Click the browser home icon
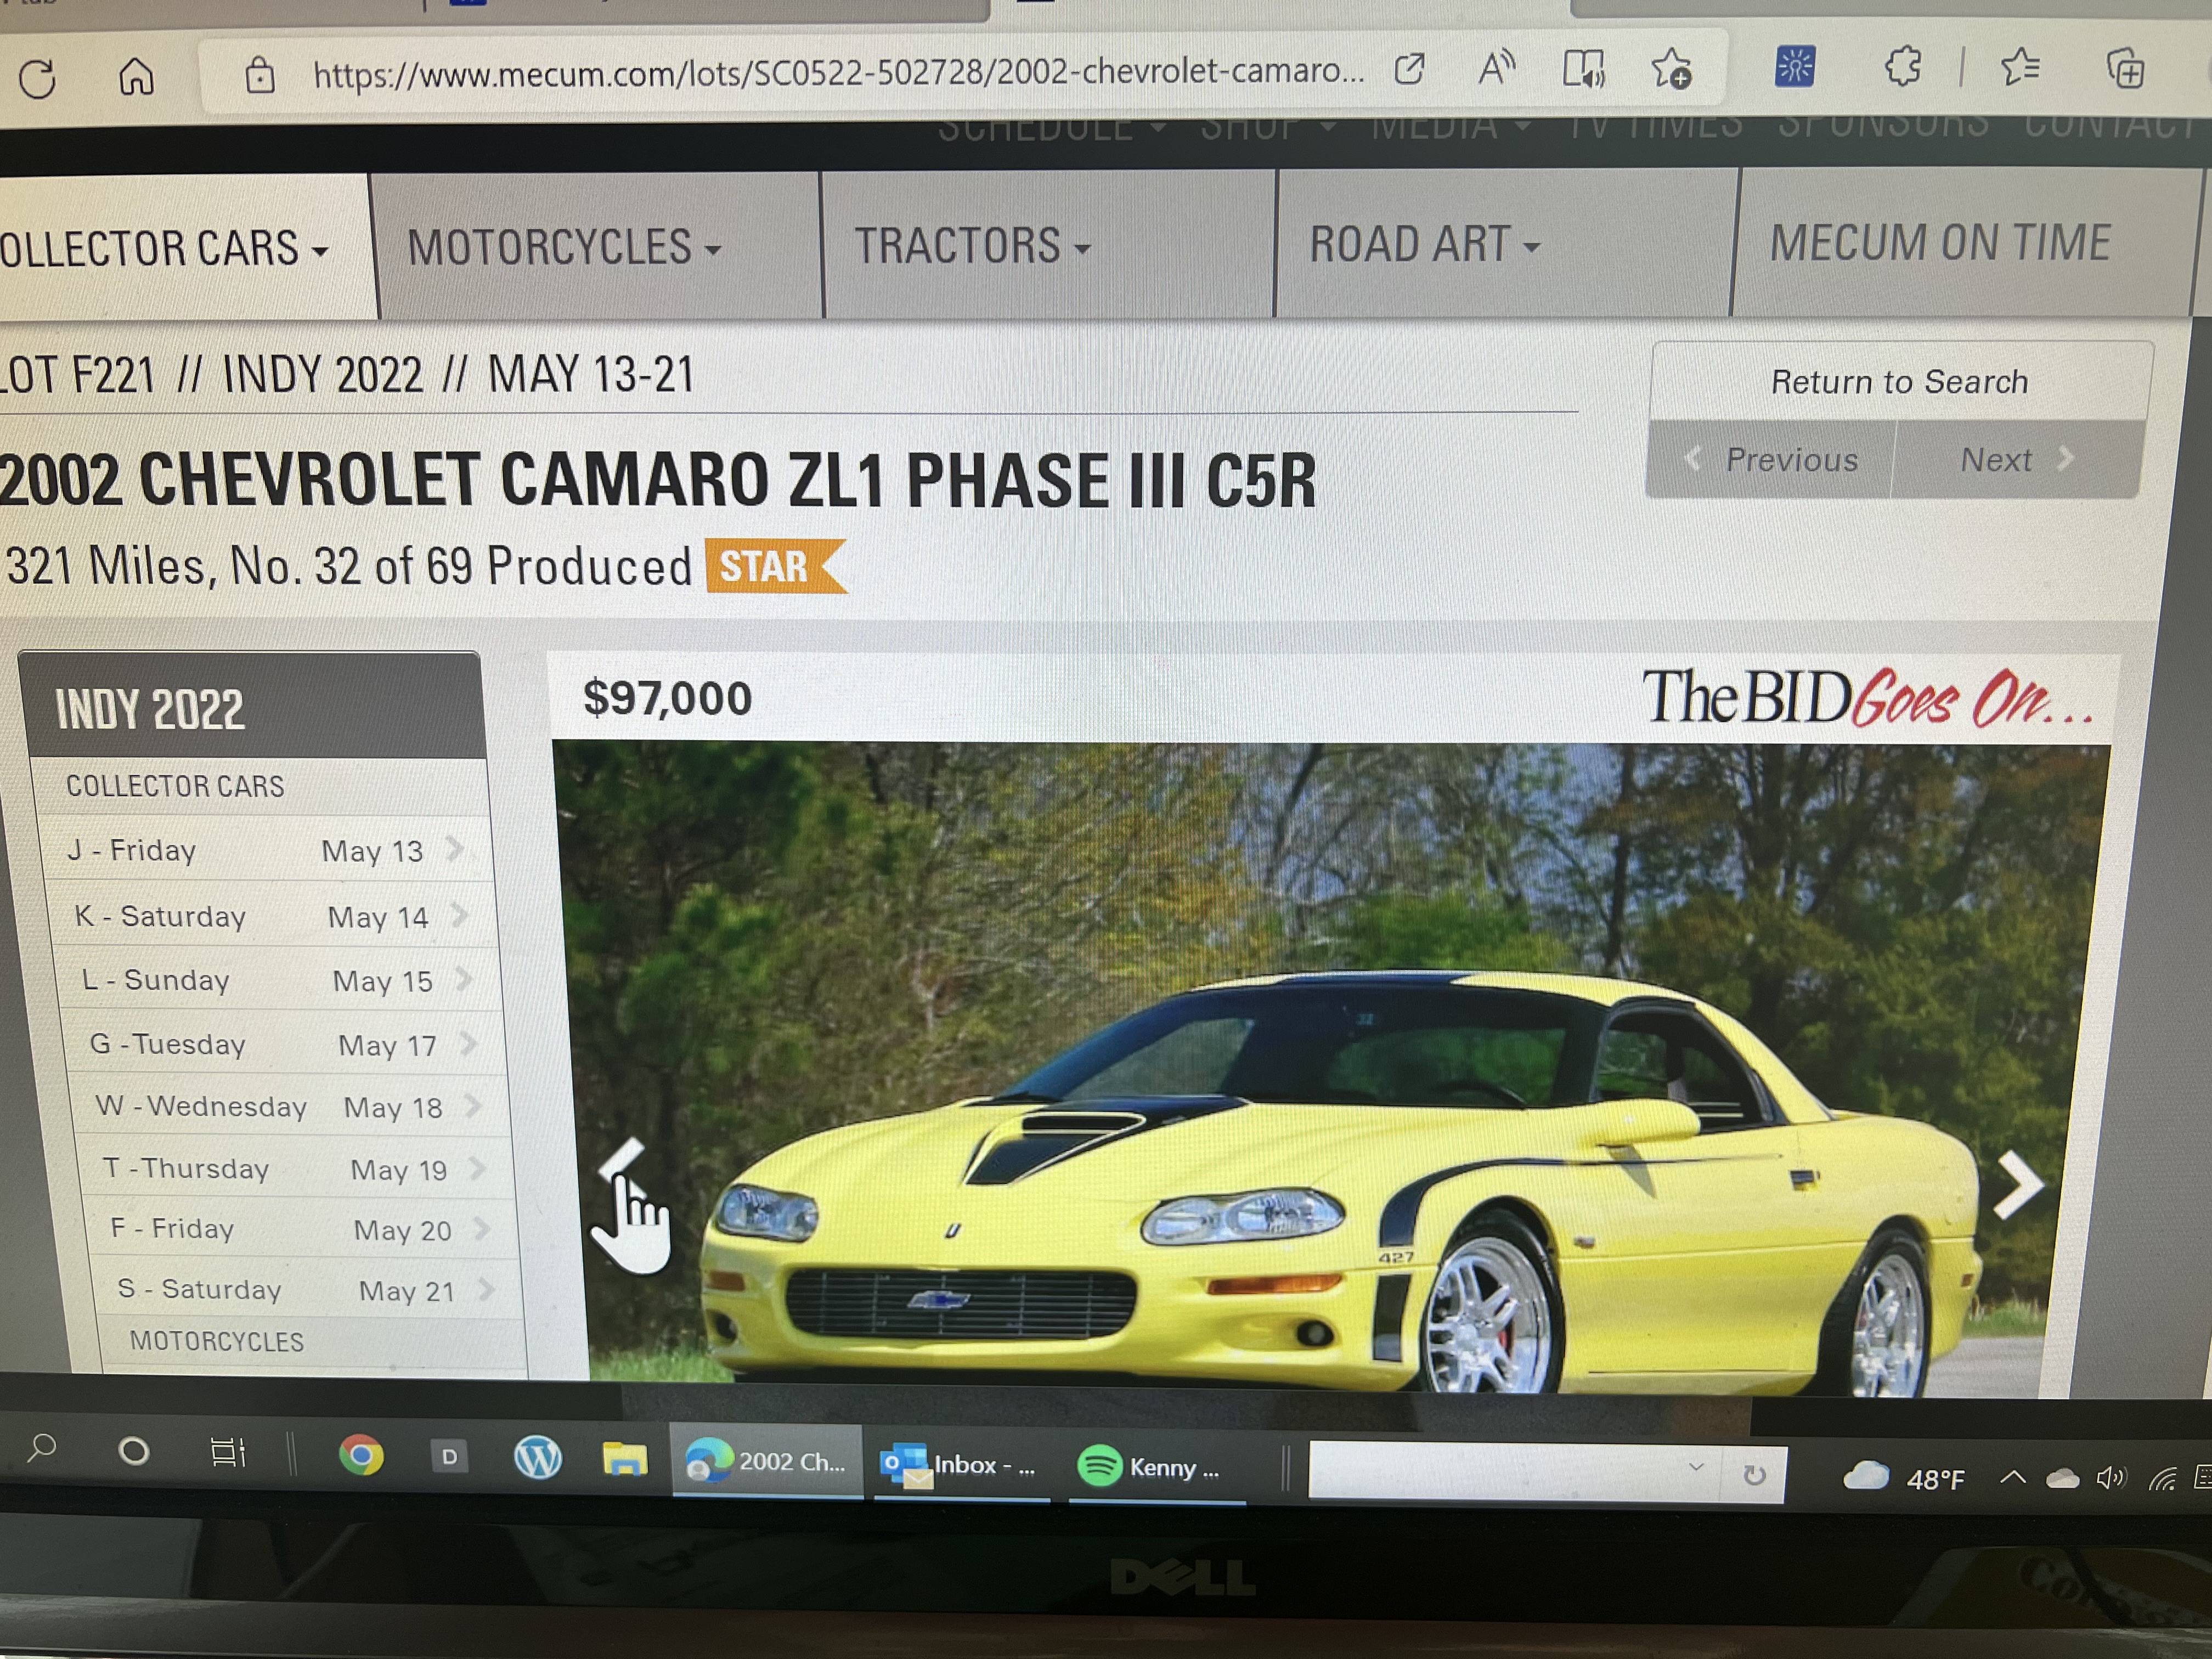The height and width of the screenshot is (1659, 2212). 136,76
